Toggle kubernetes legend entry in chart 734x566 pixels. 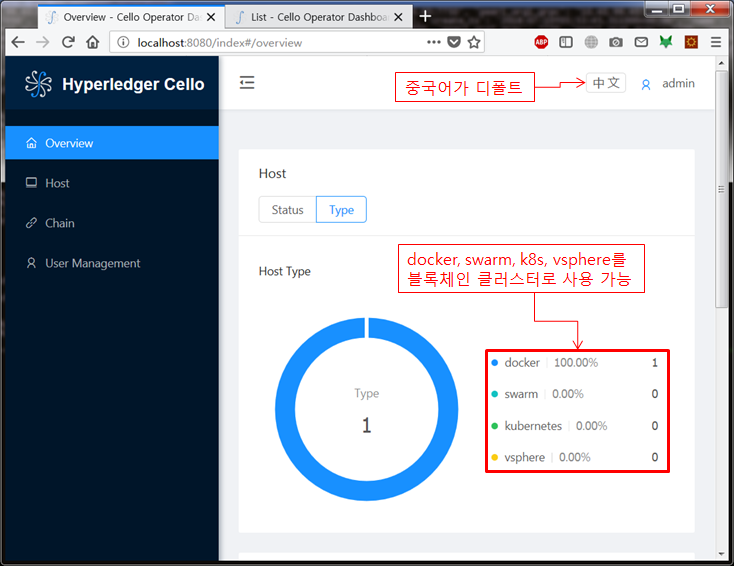point(574,426)
